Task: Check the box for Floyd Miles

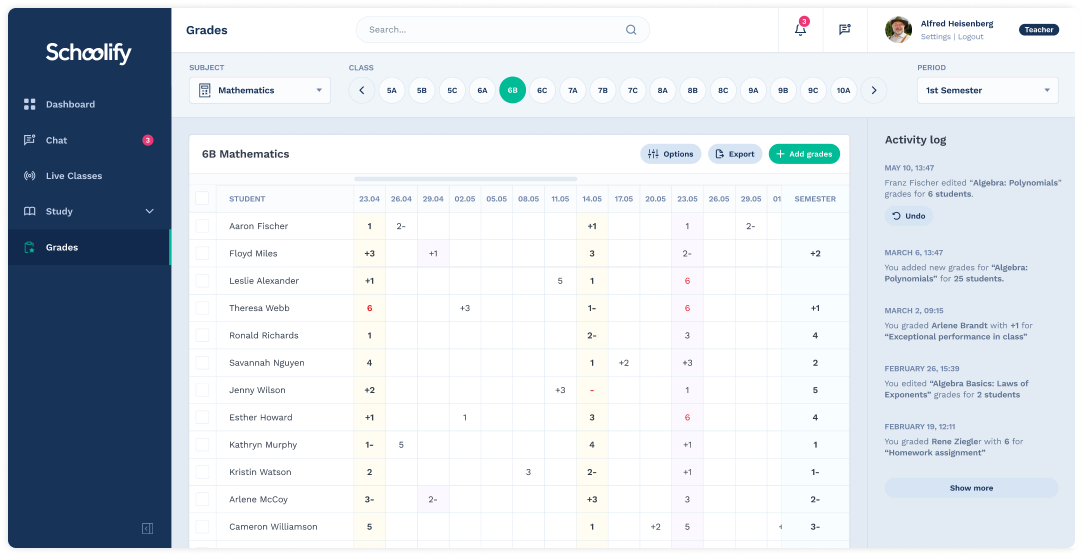Action: 202,253
